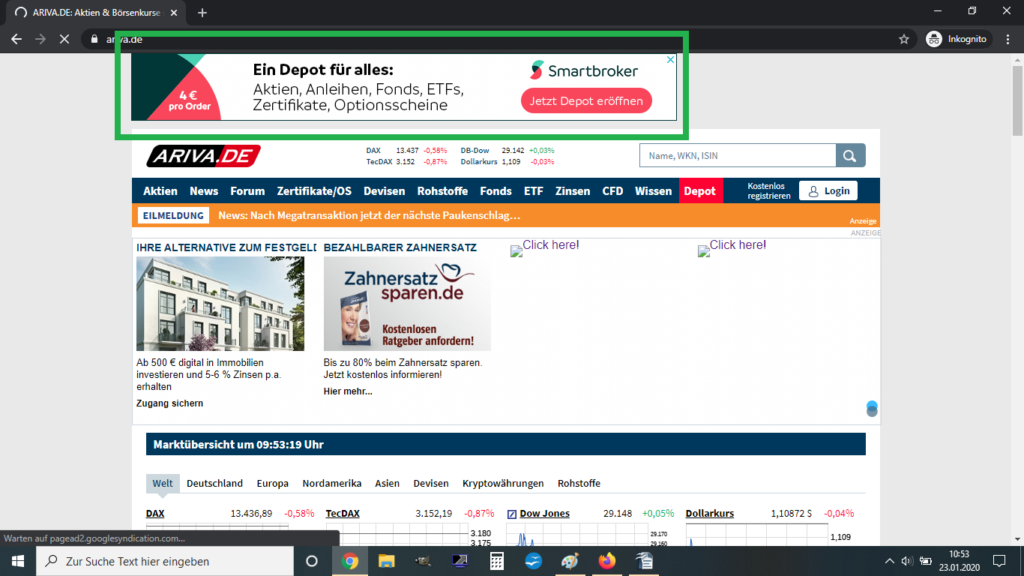Screen dimensions: 1024x576
Task: Open the notification center icon
Action: [999, 561]
